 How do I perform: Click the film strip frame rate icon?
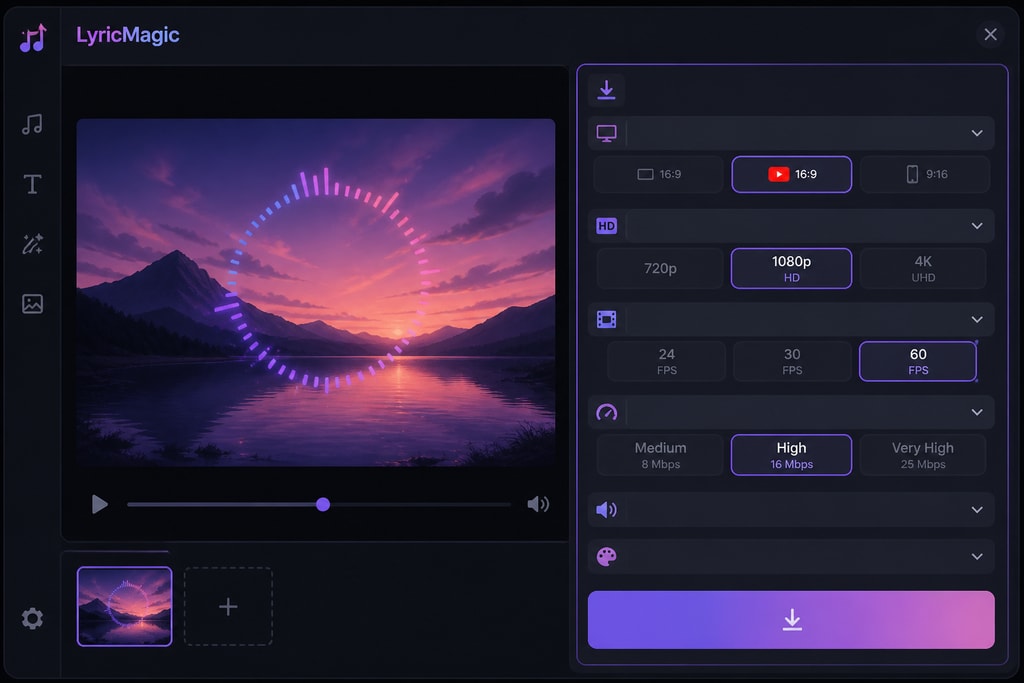click(606, 319)
